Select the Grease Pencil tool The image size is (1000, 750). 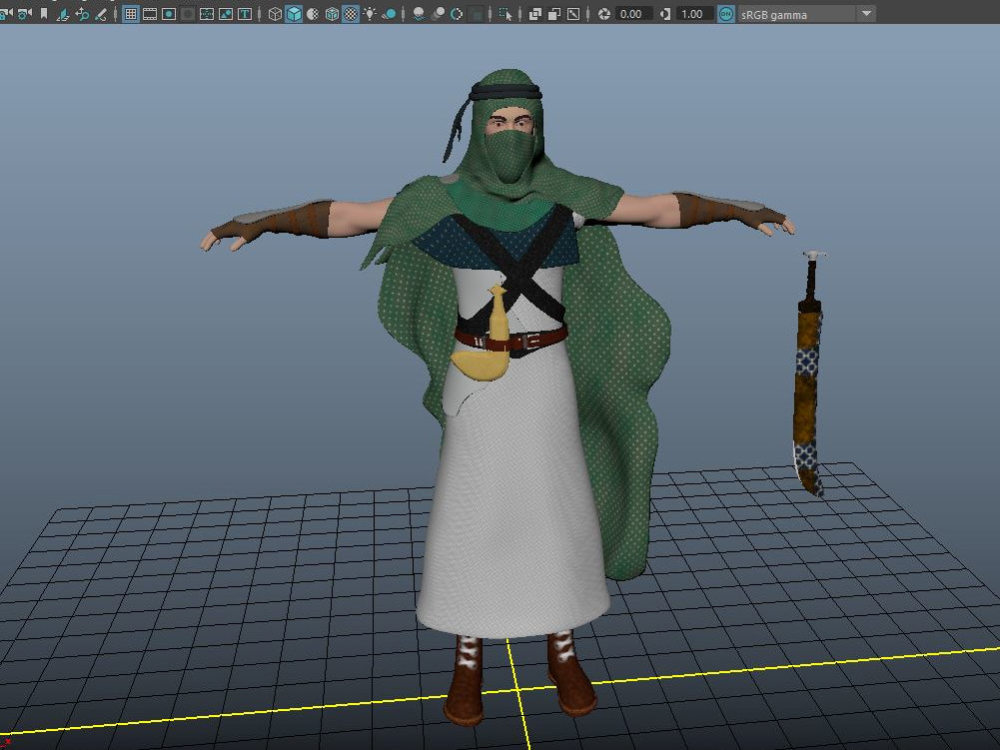(x=101, y=13)
